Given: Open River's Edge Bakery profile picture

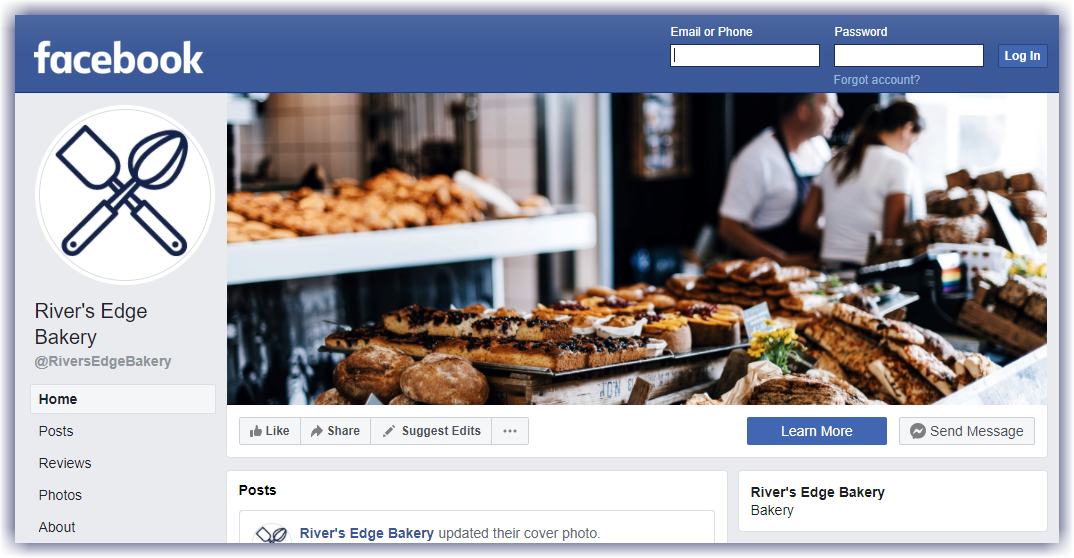Looking at the screenshot, I should point(125,194).
